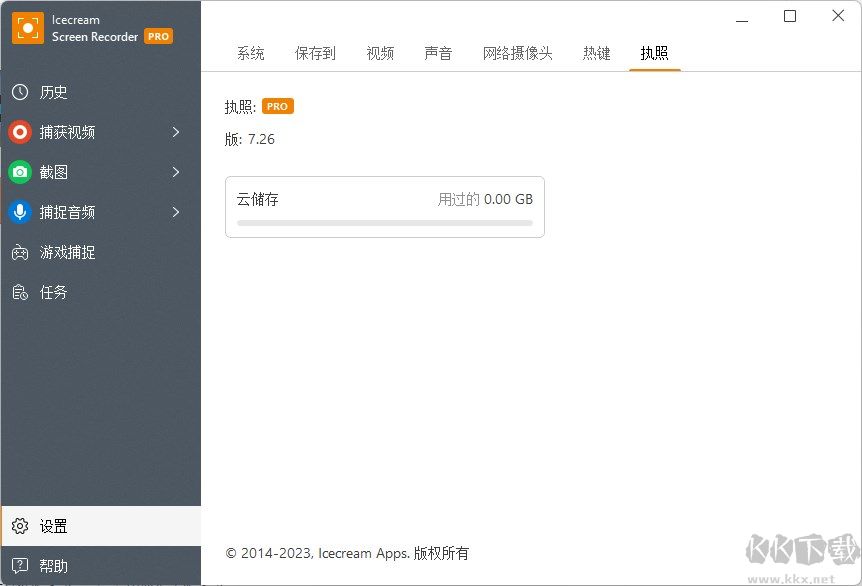Image resolution: width=862 pixels, height=586 pixels.
Task: Click the clock icon beside 历史
Action: [x=20, y=92]
